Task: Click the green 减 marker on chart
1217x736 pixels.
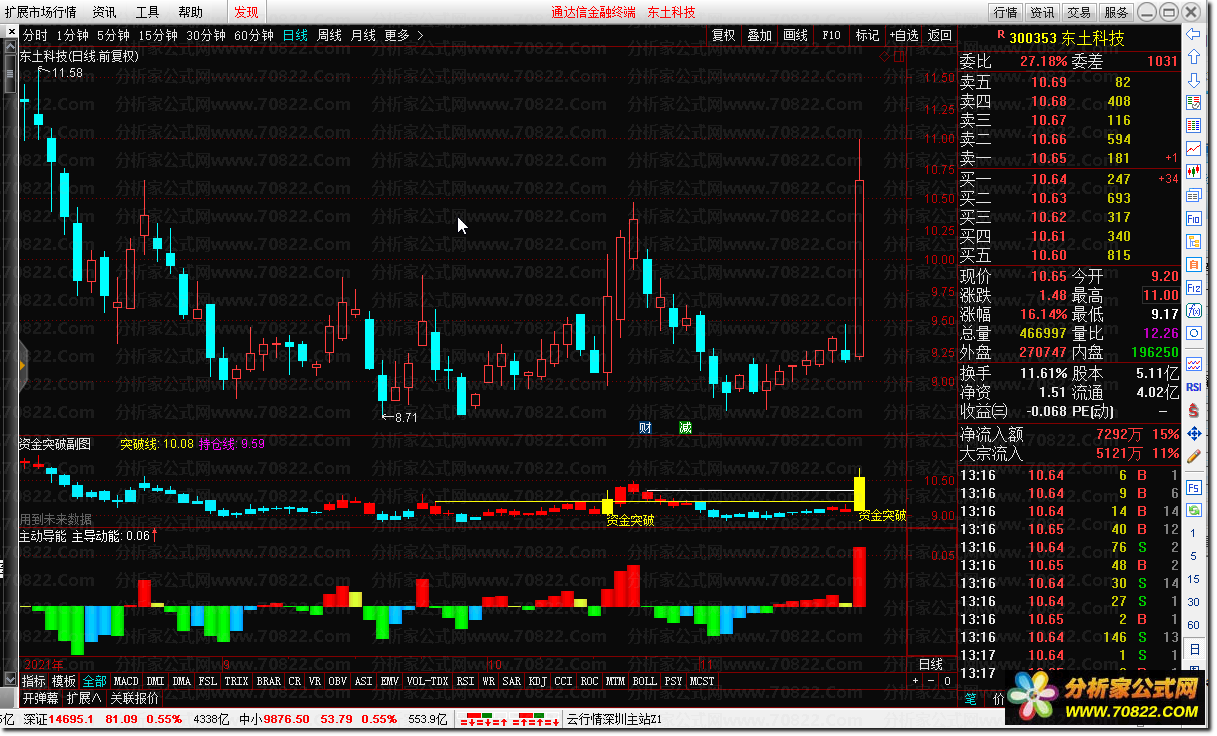Action: [x=685, y=427]
